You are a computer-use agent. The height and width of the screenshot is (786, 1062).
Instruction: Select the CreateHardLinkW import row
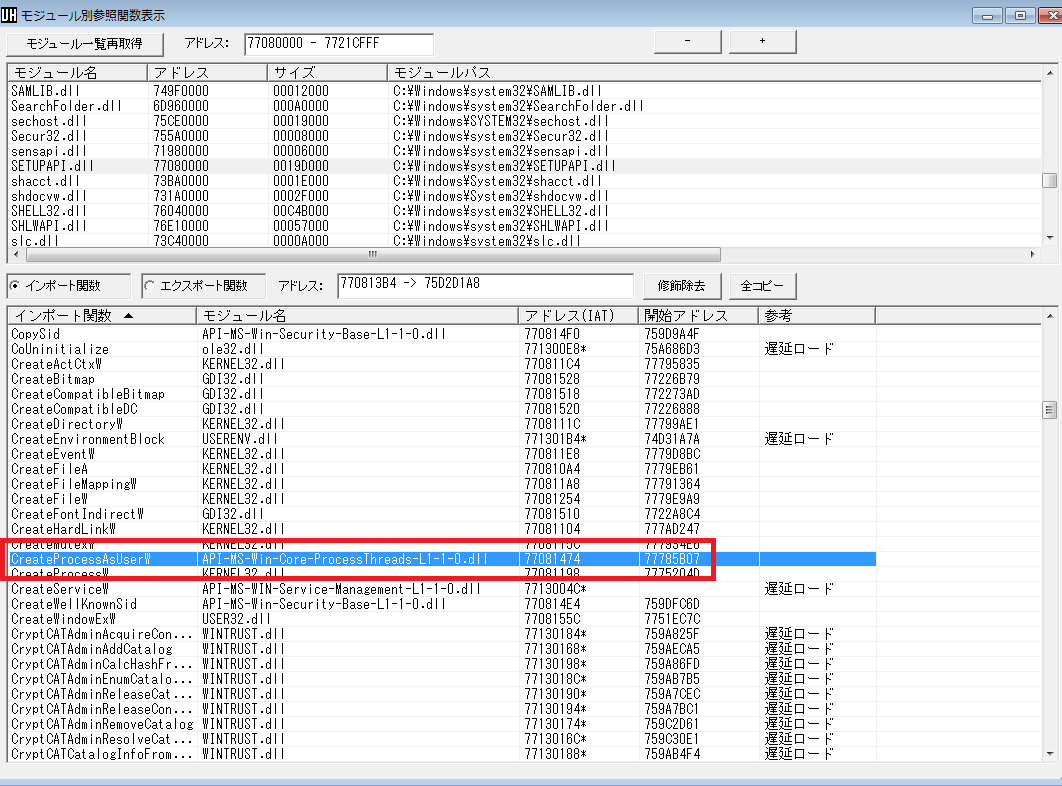point(442,529)
